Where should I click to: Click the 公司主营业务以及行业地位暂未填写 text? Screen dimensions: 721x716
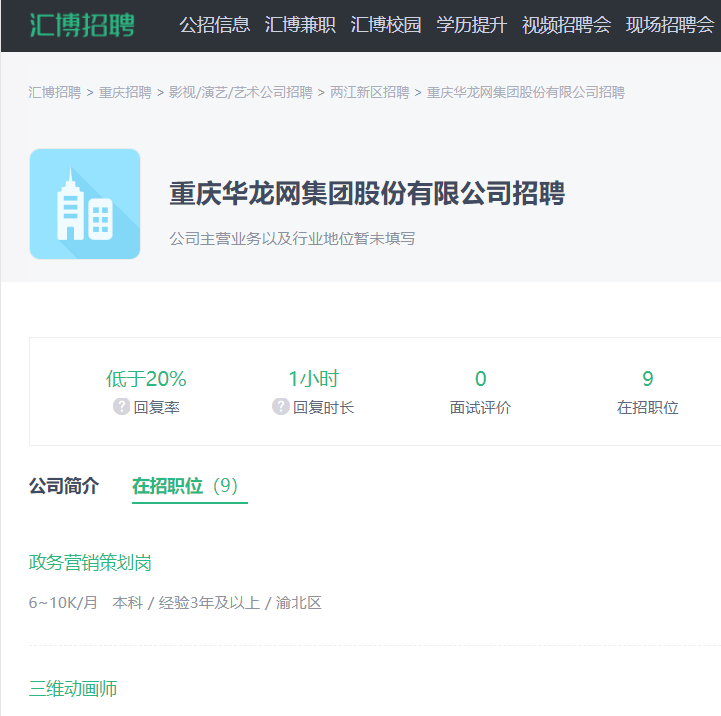click(x=292, y=238)
